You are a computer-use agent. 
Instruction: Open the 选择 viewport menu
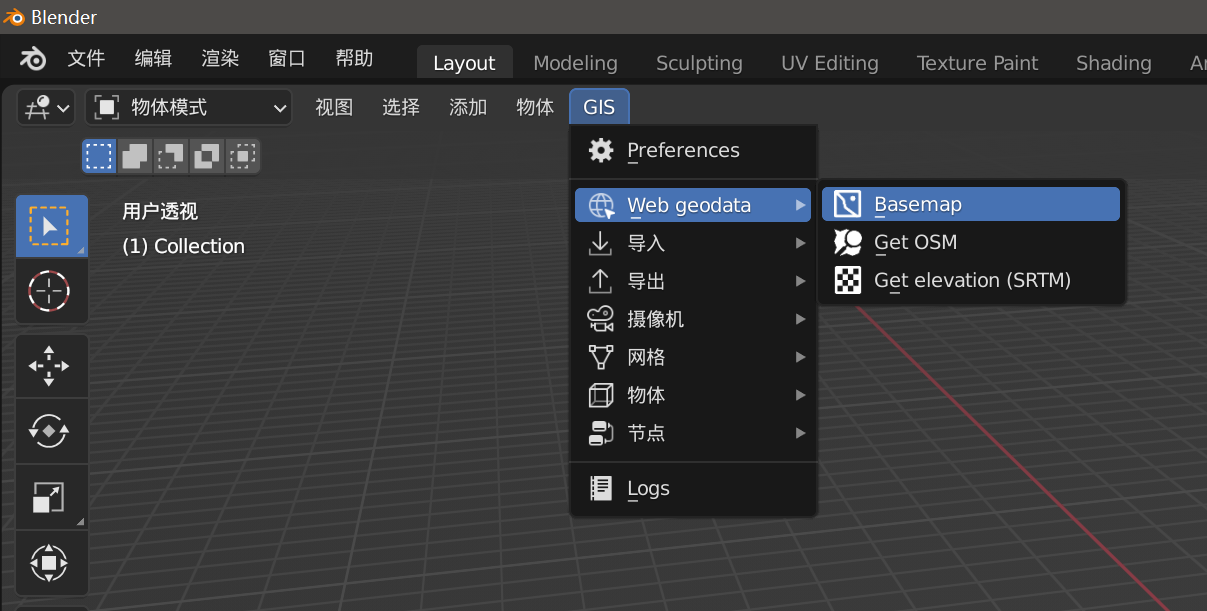[x=401, y=107]
